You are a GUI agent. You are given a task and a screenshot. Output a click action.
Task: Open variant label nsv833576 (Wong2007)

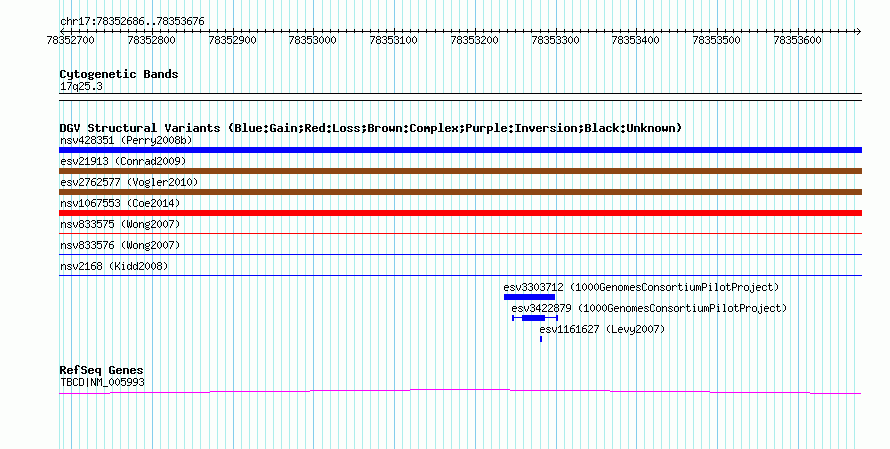120,245
